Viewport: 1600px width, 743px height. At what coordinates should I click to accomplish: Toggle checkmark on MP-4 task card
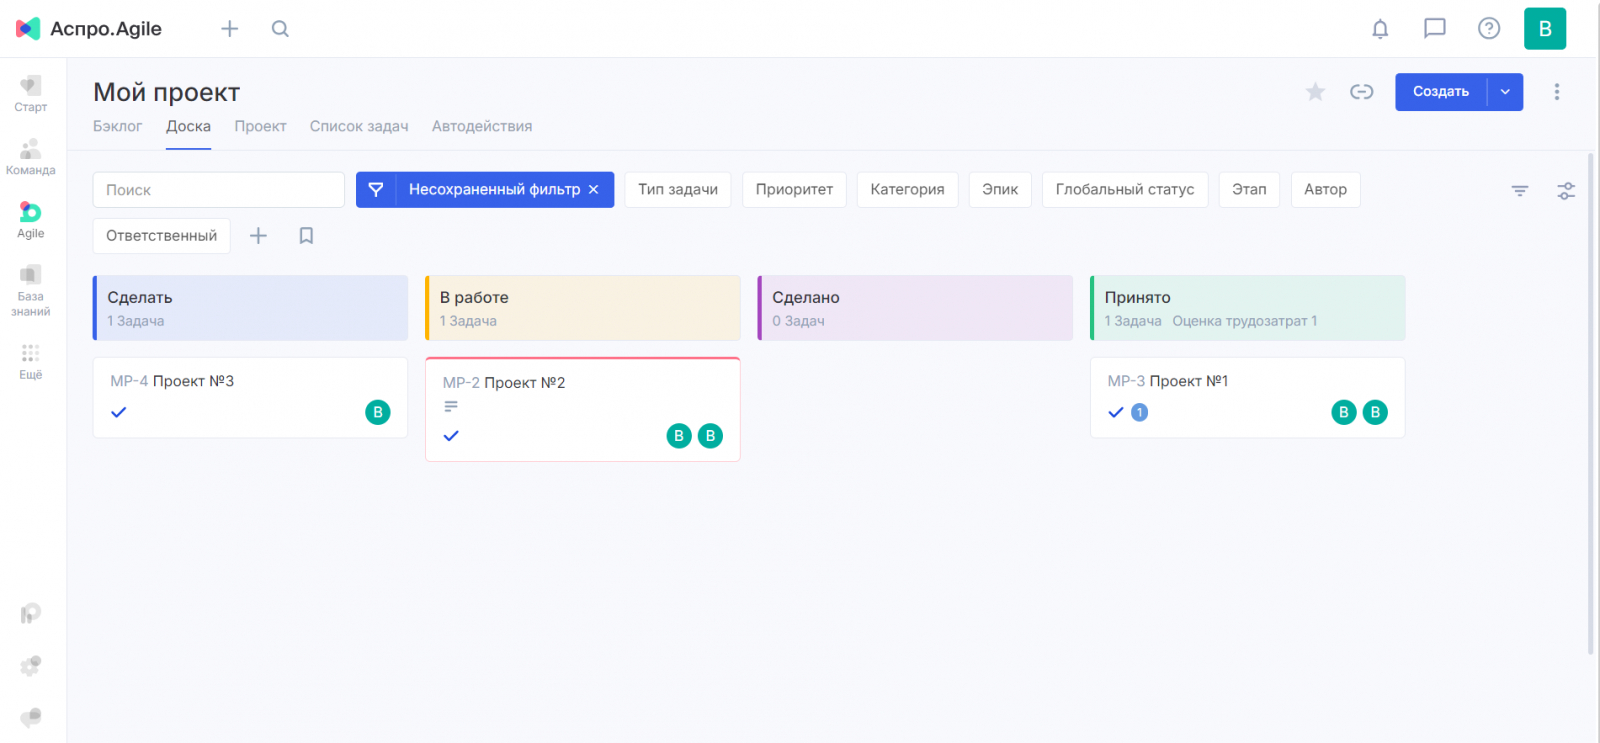pos(119,412)
